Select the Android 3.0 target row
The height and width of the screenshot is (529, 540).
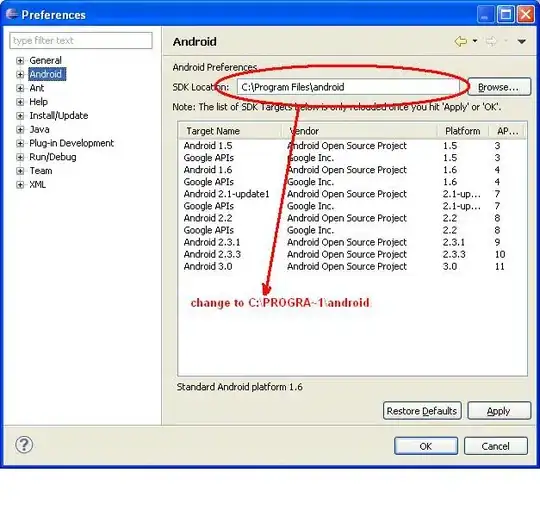click(353, 266)
